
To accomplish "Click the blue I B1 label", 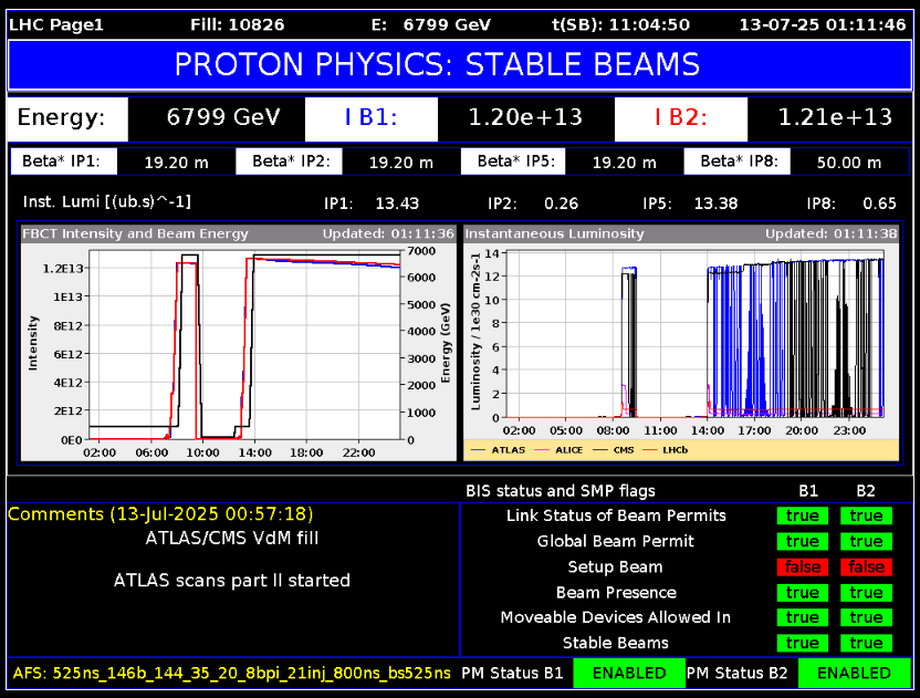I will coord(371,118).
